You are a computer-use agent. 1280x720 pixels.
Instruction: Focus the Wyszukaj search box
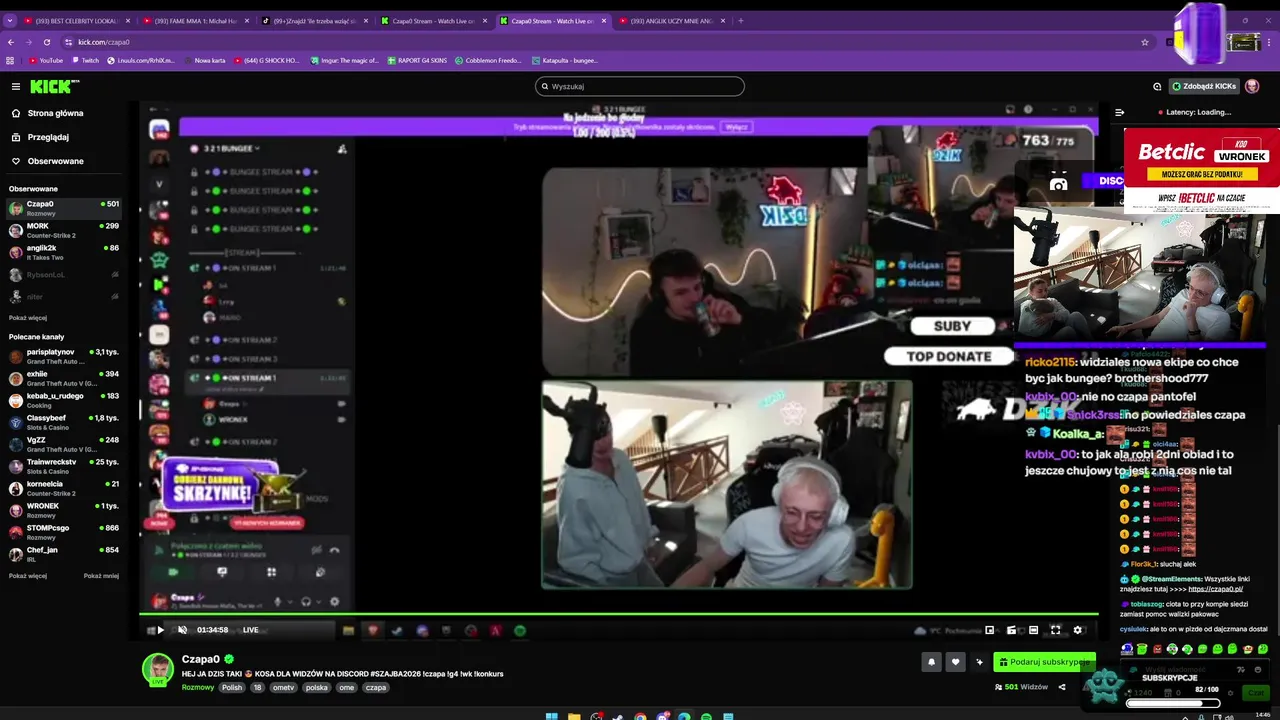click(640, 86)
